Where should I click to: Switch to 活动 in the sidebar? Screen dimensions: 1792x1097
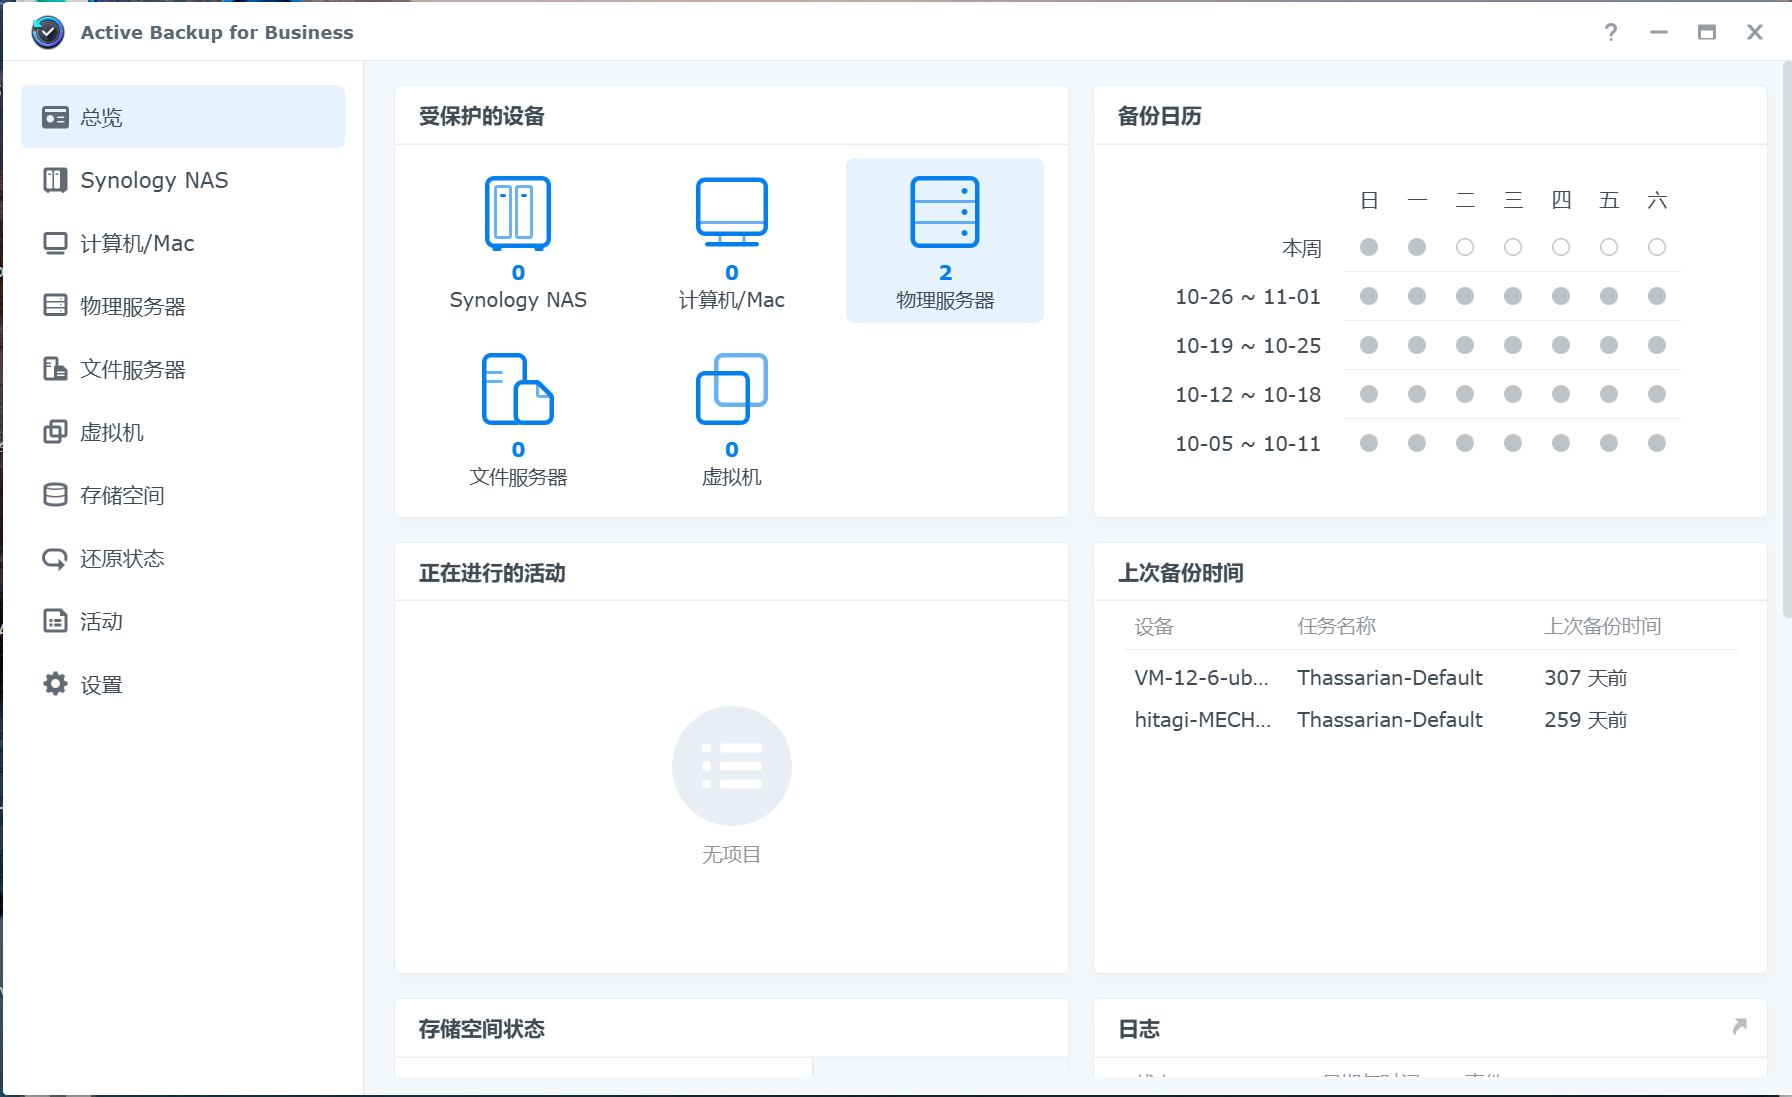101,621
